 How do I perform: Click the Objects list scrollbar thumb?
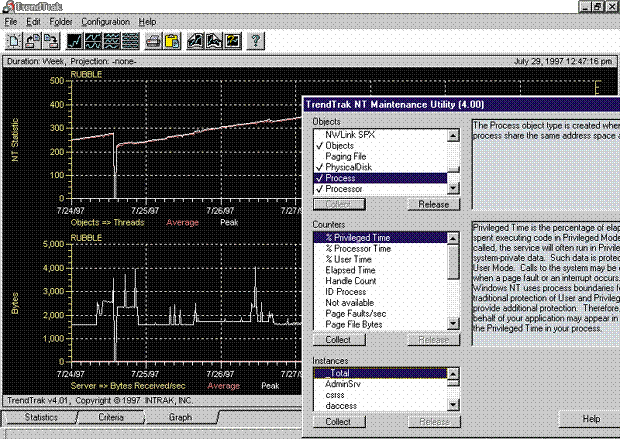(453, 170)
